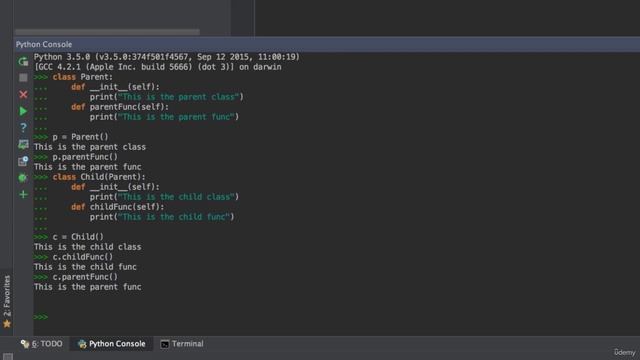Close the console with the red X

[23, 94]
